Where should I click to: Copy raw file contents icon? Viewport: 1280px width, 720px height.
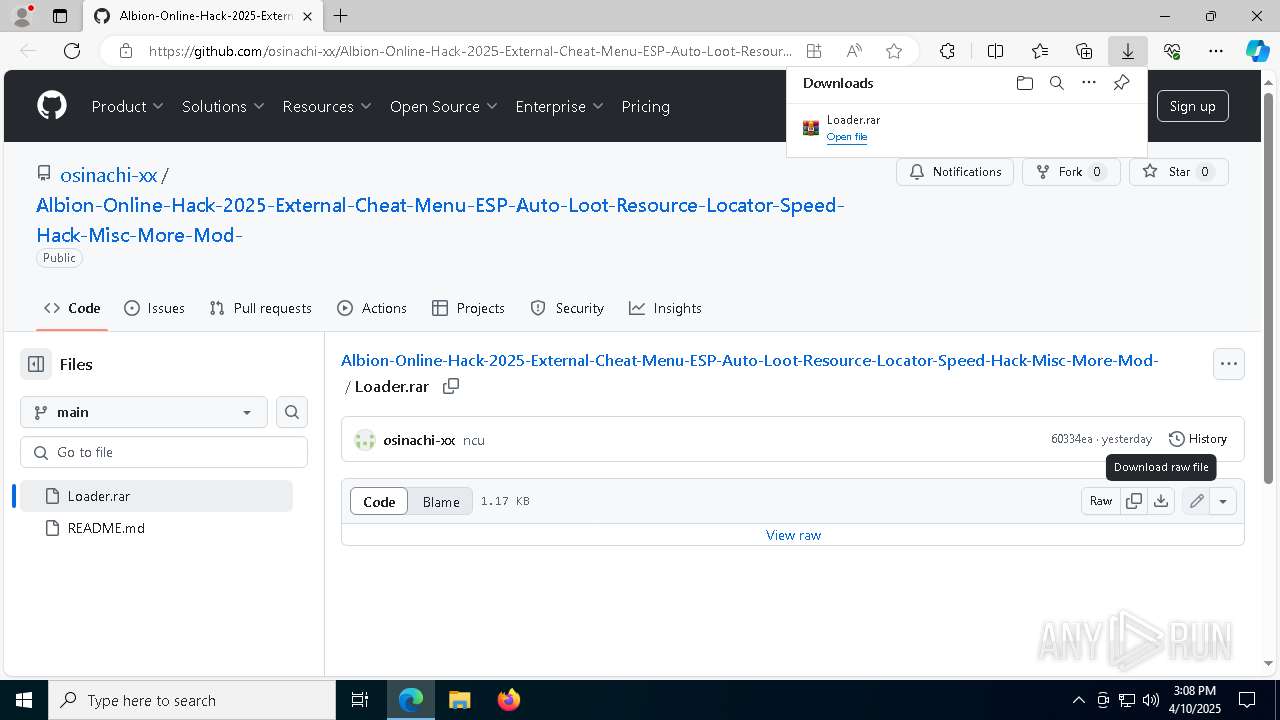click(1134, 501)
